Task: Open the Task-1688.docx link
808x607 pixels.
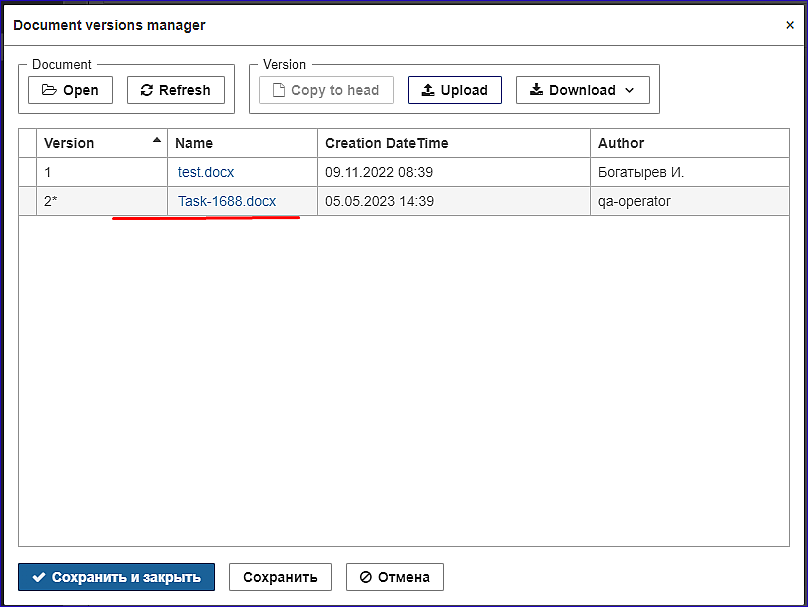Action: [x=227, y=201]
